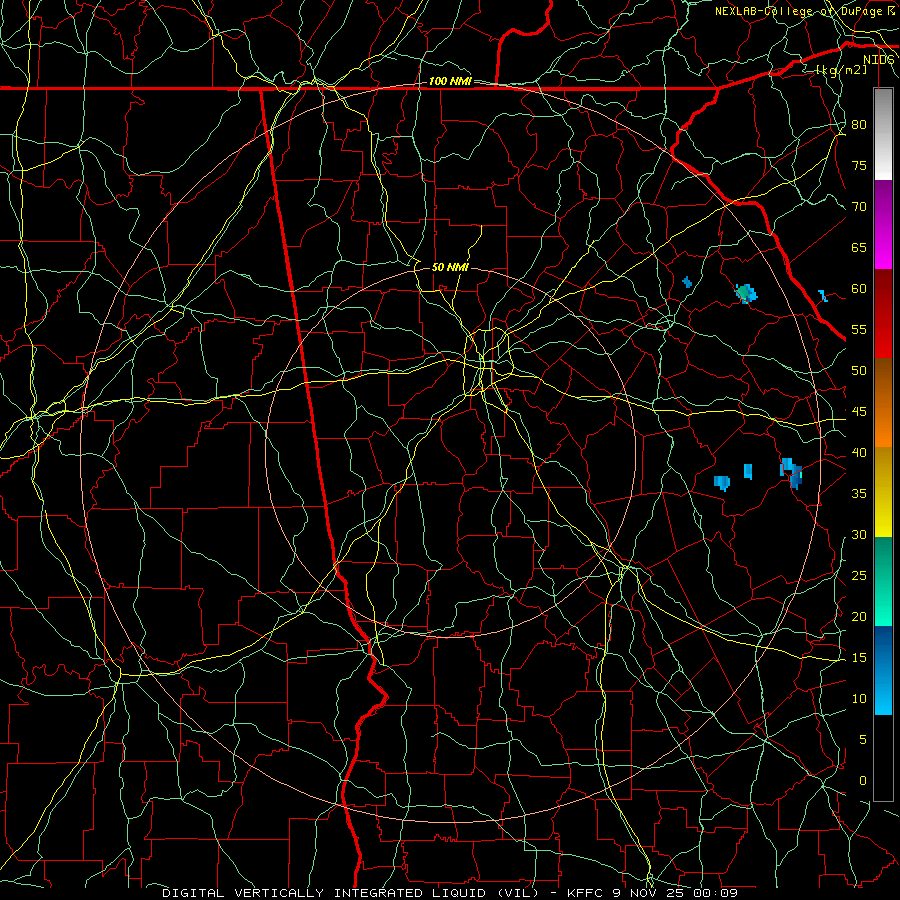Click the color scale value 40
This screenshot has width=900, height=900.
(859, 453)
